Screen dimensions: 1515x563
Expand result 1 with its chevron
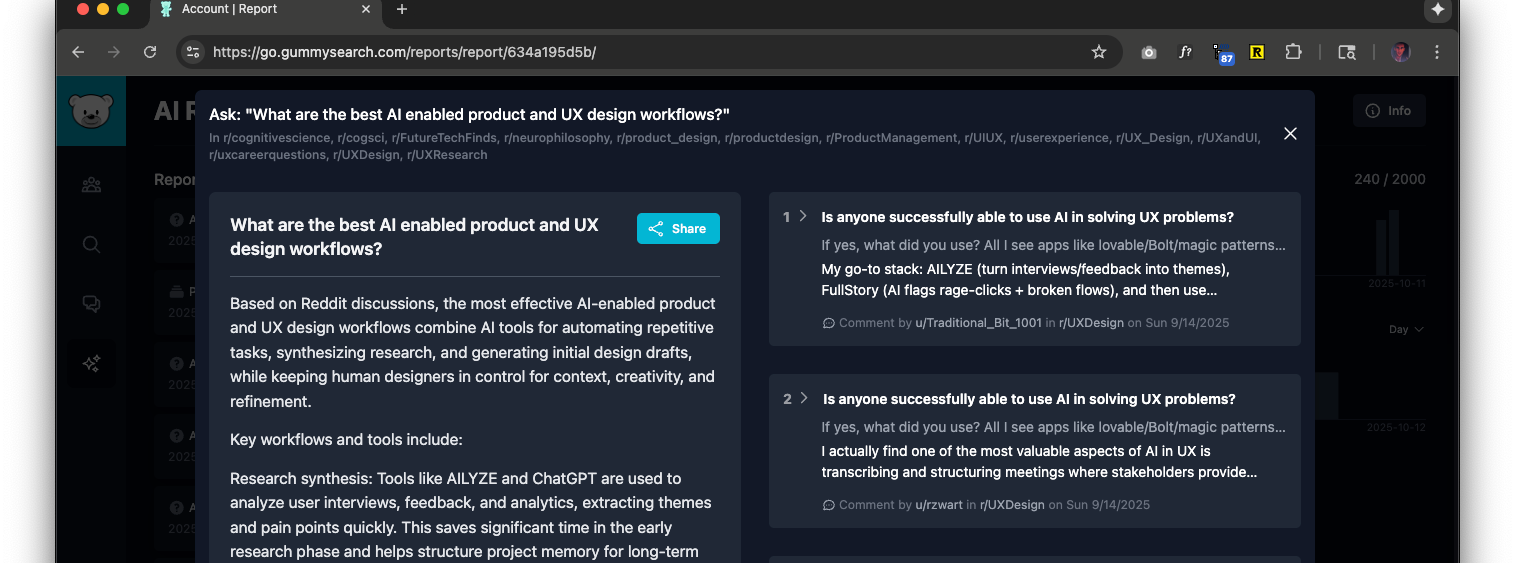click(803, 216)
